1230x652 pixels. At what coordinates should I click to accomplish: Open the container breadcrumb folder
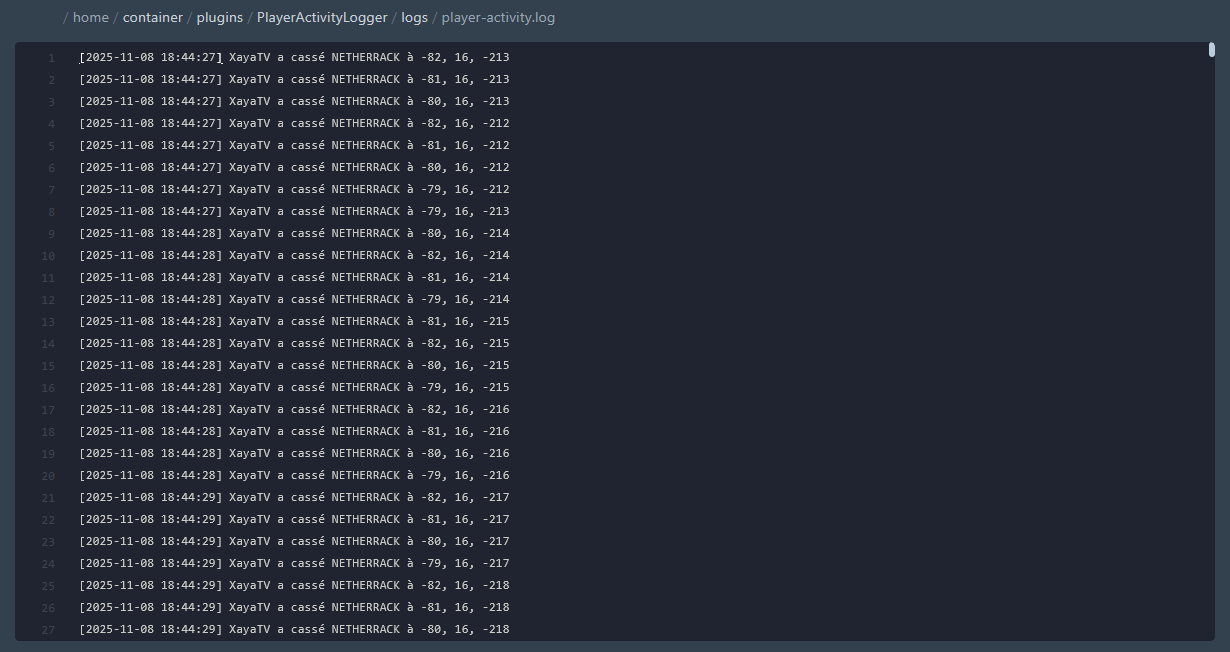pyautogui.click(x=152, y=18)
